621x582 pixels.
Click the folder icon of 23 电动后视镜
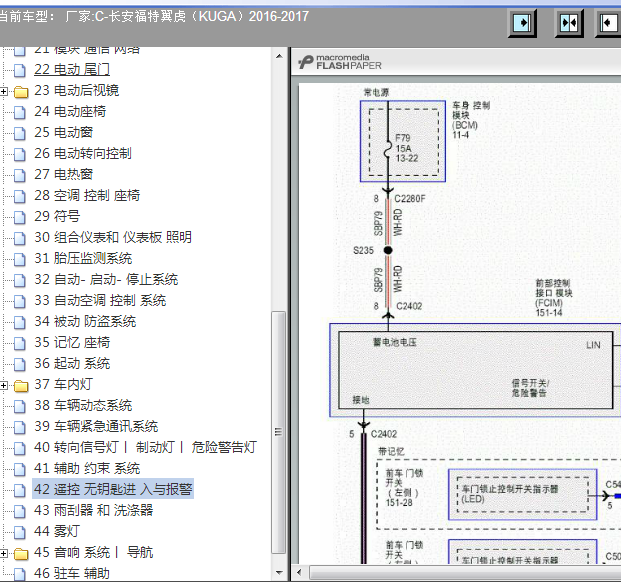click(x=21, y=92)
